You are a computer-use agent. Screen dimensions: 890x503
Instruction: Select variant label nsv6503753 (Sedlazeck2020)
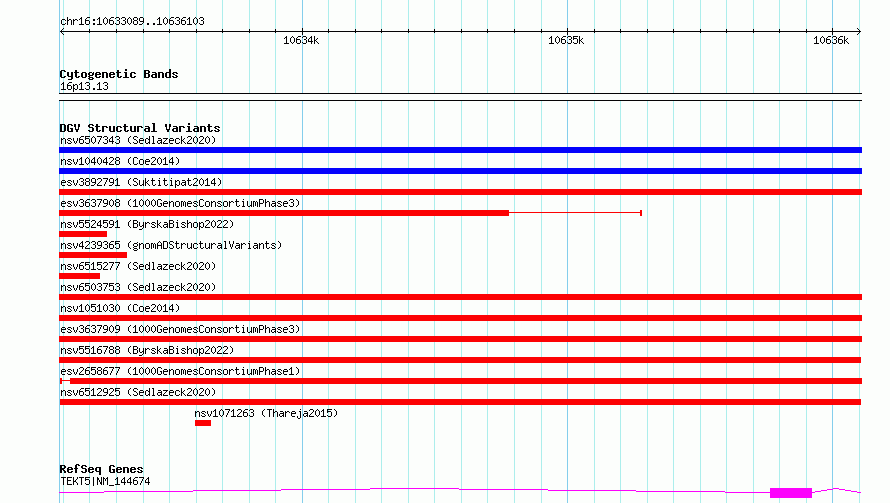[138, 287]
